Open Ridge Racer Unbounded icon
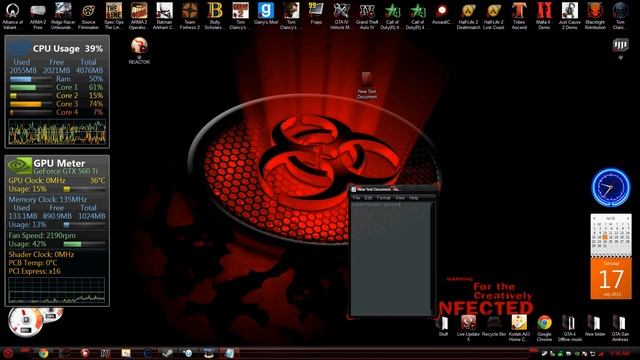Image resolution: width=640 pixels, height=360 pixels. [x=63, y=16]
